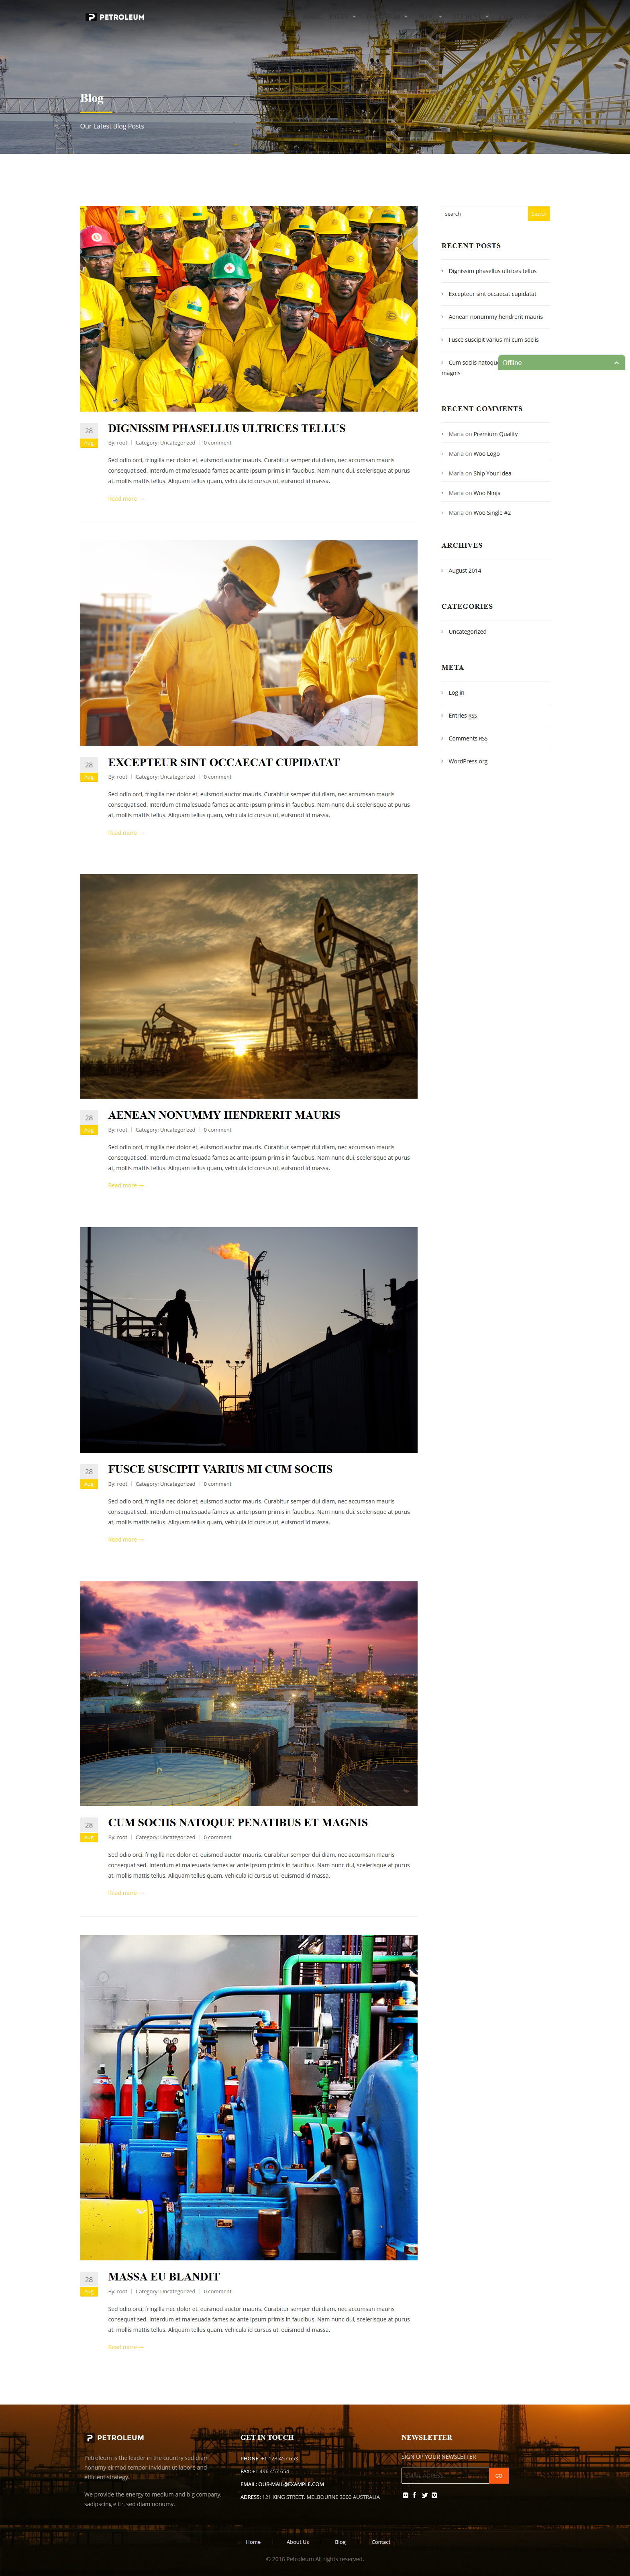The width and height of the screenshot is (630, 2576).
Task: Open the Excepteur Sint Occaecat Cupidatat post title
Action: pyautogui.click(x=224, y=762)
